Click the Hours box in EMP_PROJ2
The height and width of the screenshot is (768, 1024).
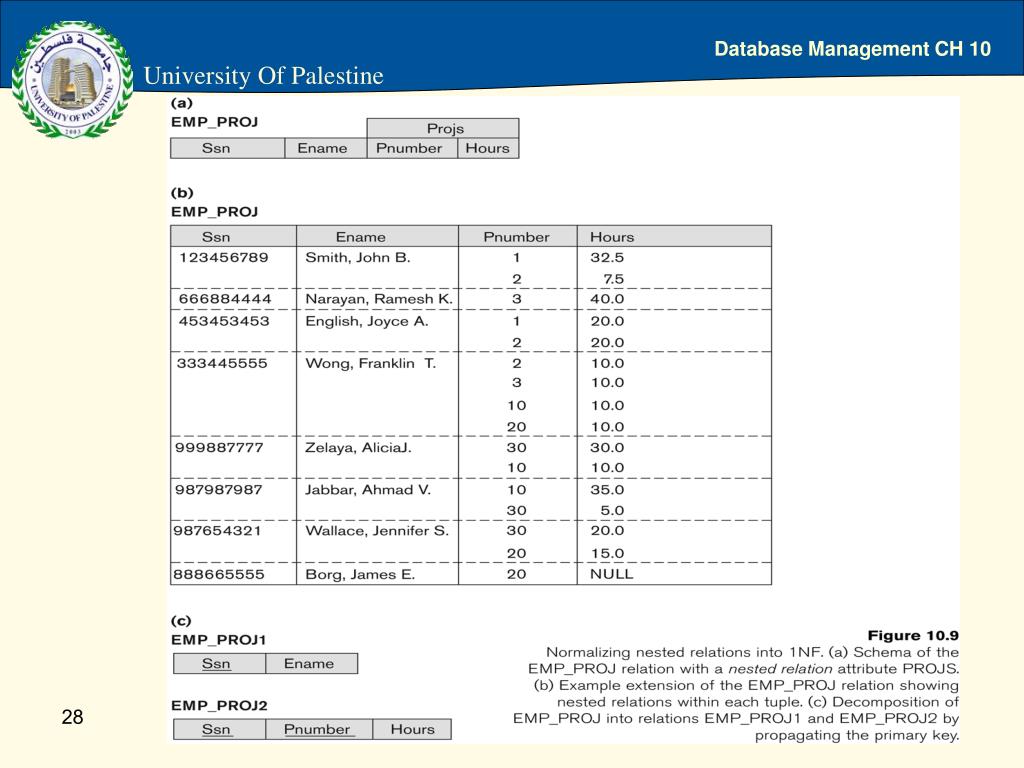coord(412,729)
